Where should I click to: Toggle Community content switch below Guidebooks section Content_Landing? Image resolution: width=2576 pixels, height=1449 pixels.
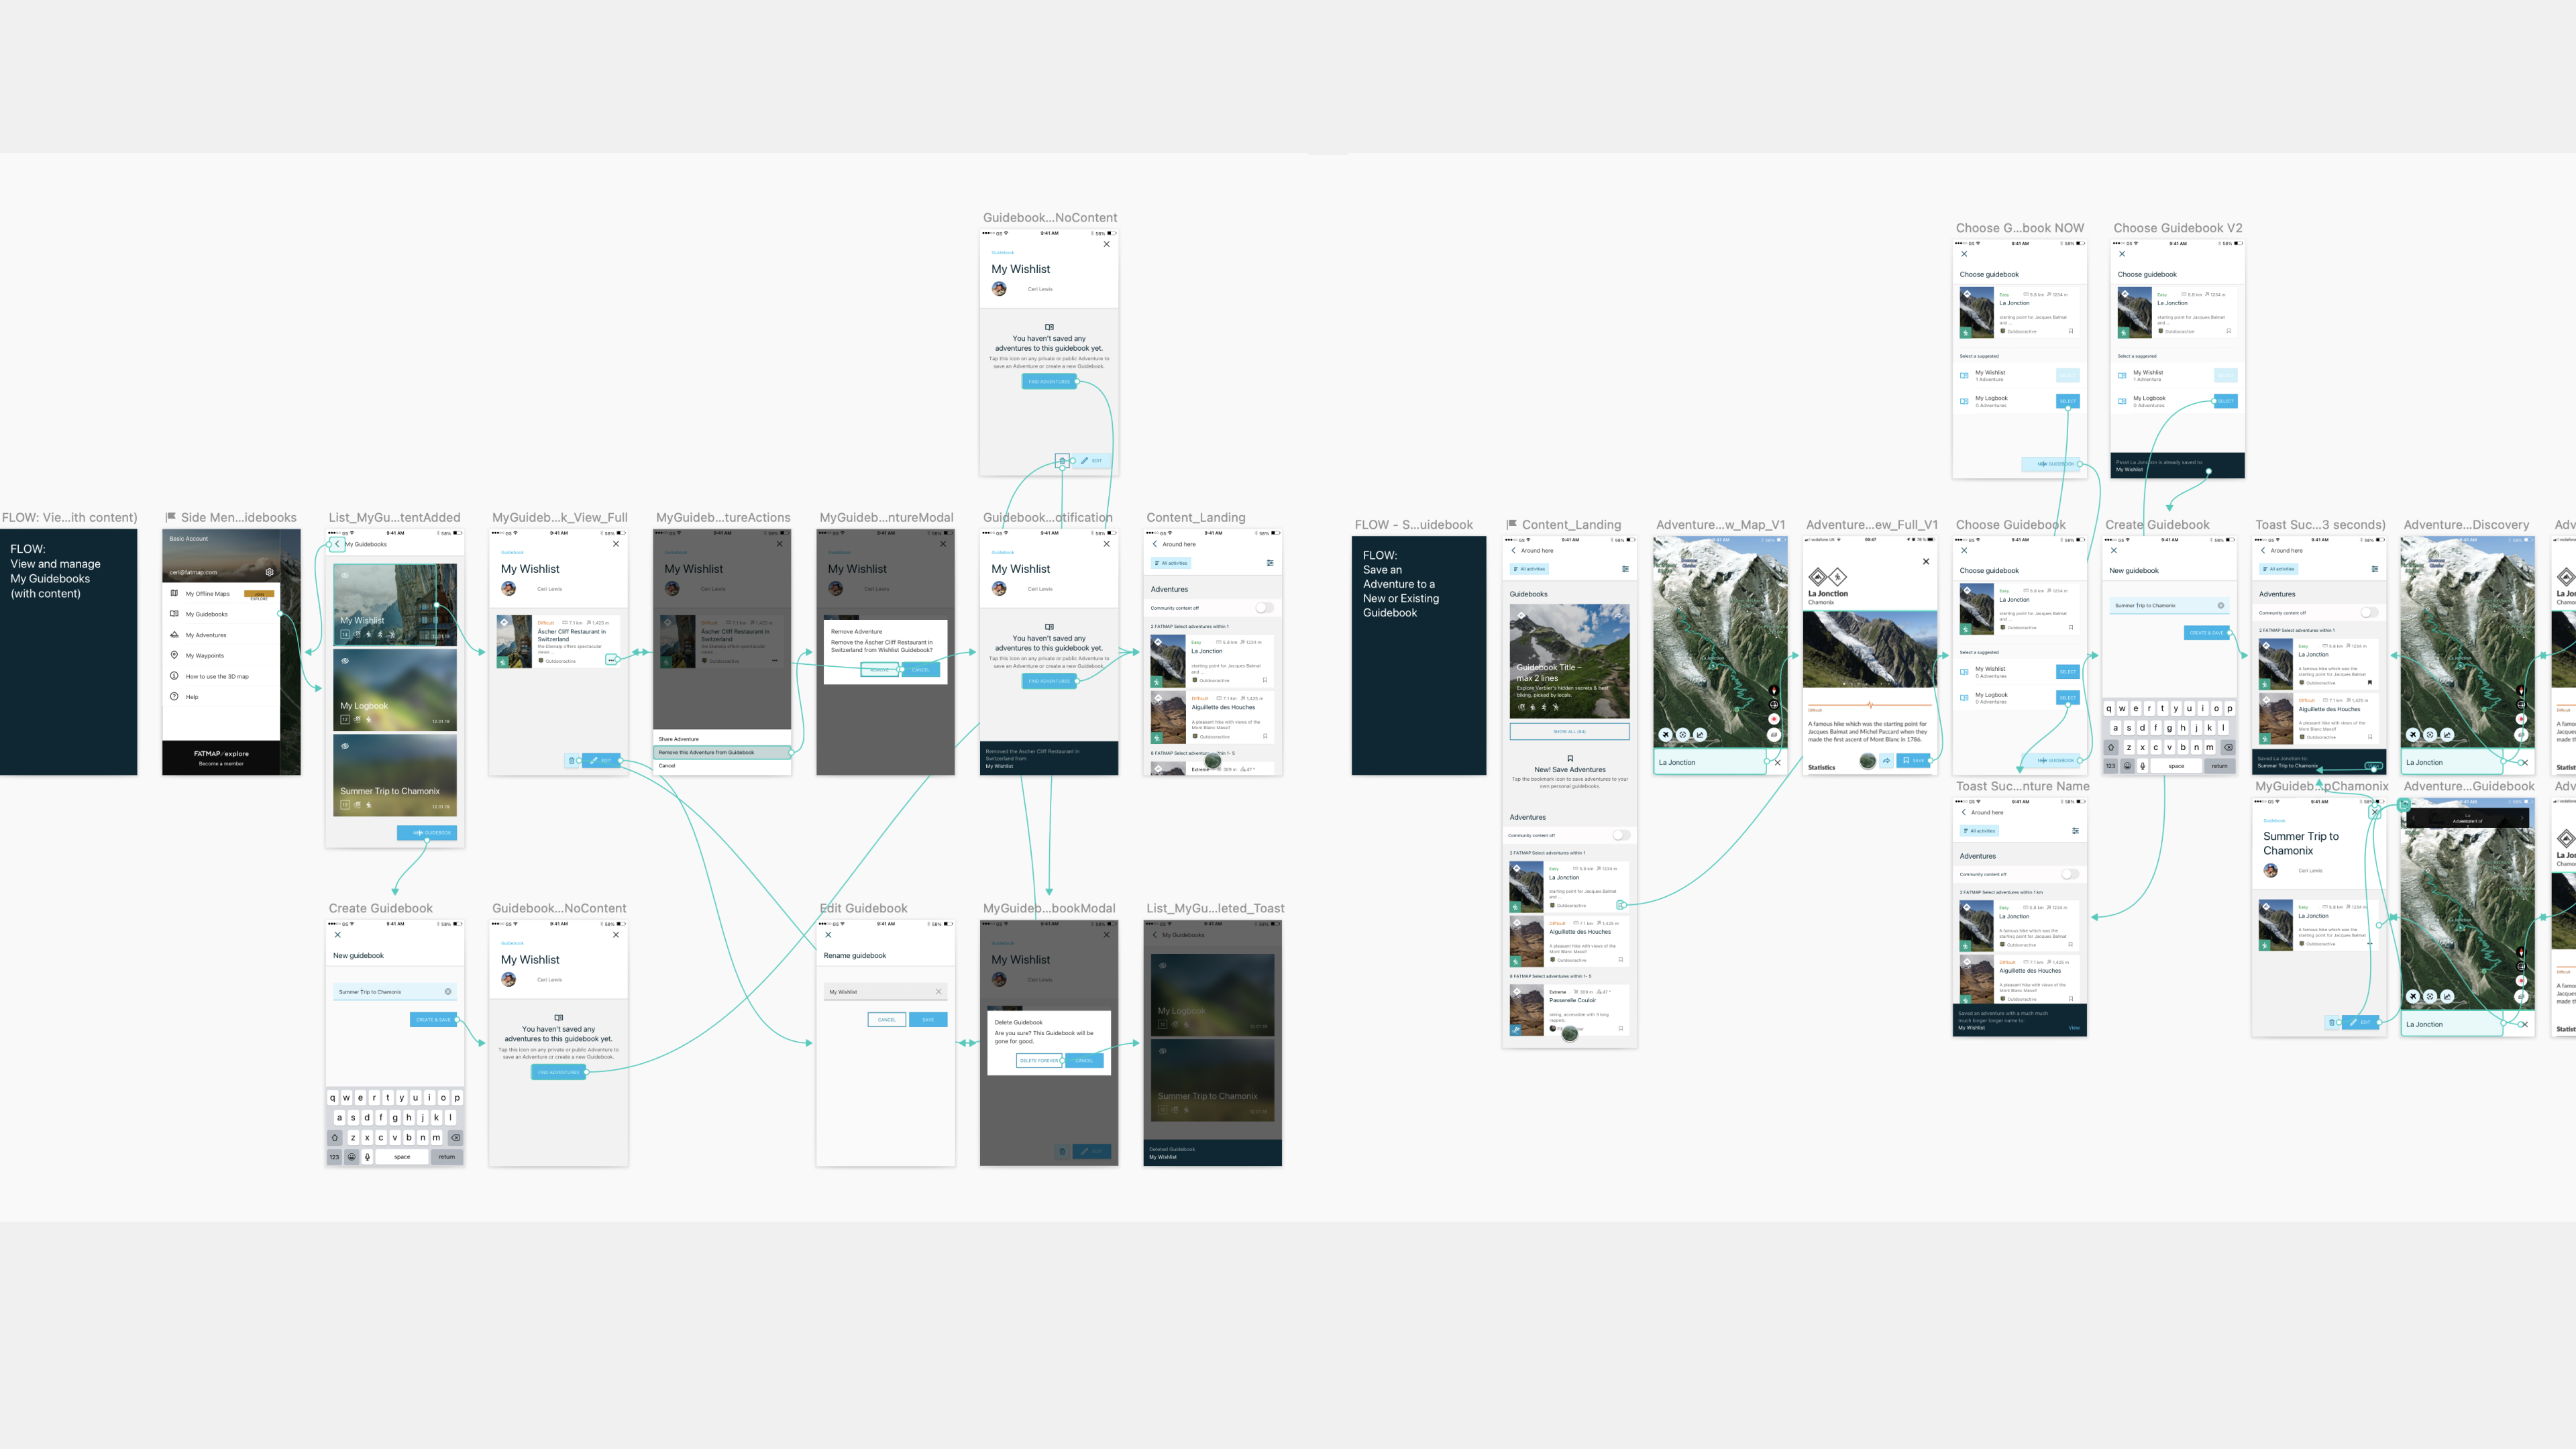click(x=1621, y=835)
